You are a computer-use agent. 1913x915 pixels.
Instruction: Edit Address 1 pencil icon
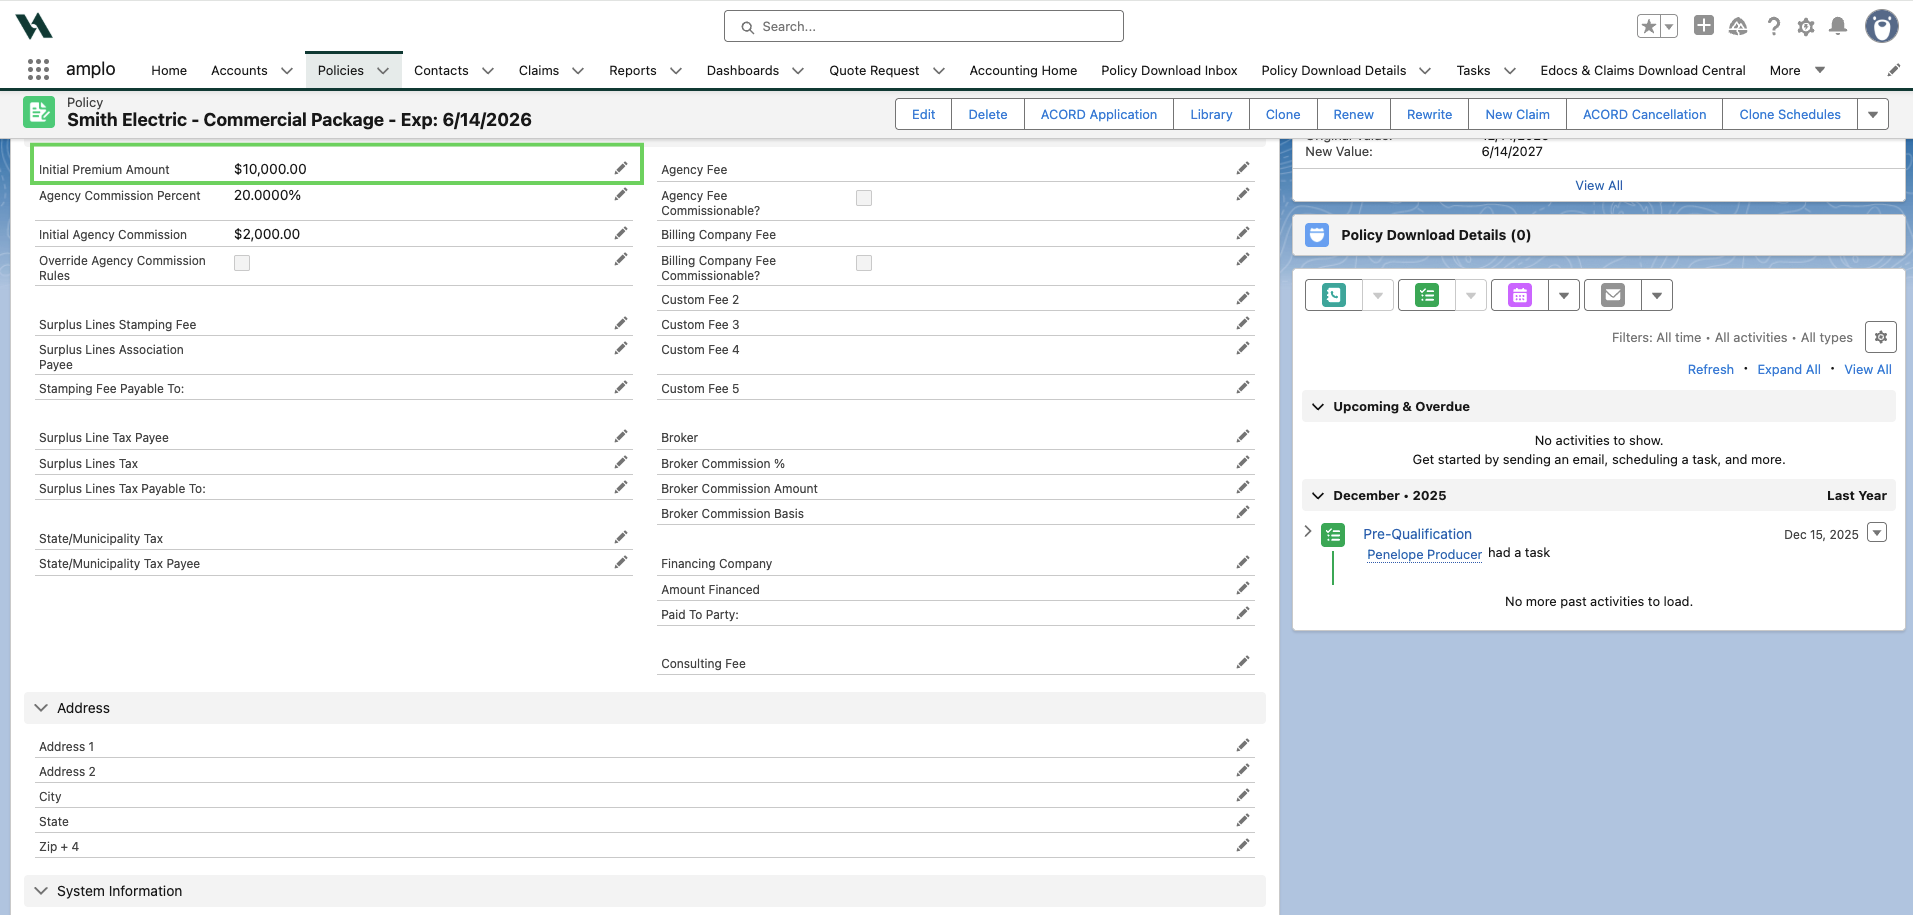(1243, 745)
